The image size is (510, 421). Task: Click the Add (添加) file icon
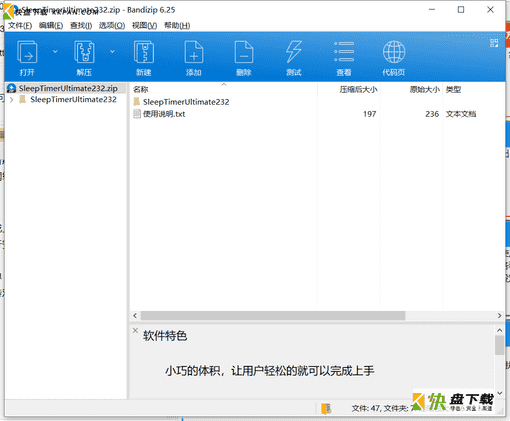coord(194,52)
